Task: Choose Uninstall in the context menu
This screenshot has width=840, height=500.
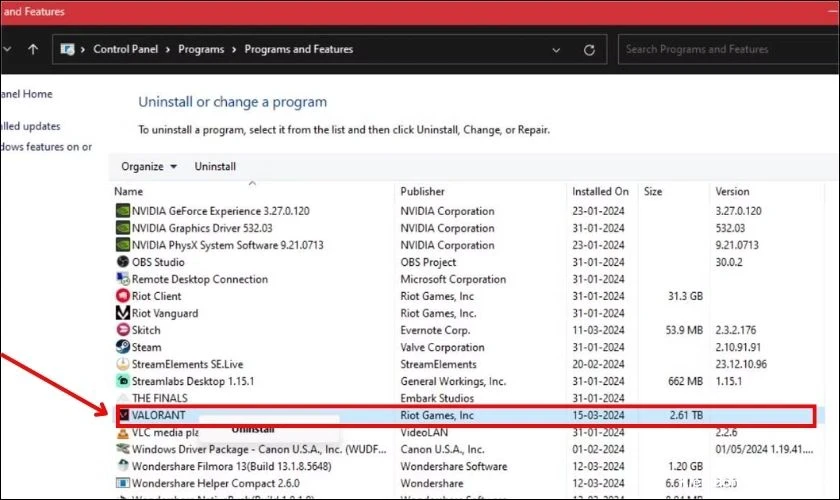Action: 253,429
